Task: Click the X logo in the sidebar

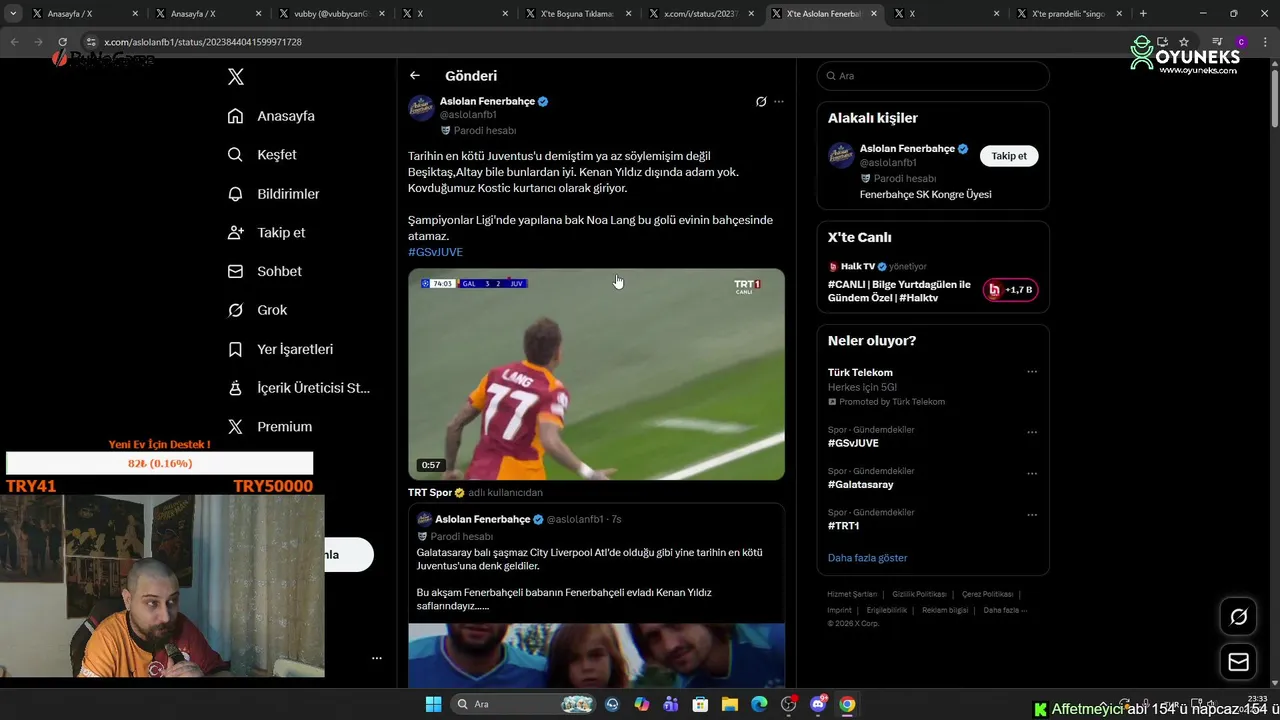Action: click(235, 77)
